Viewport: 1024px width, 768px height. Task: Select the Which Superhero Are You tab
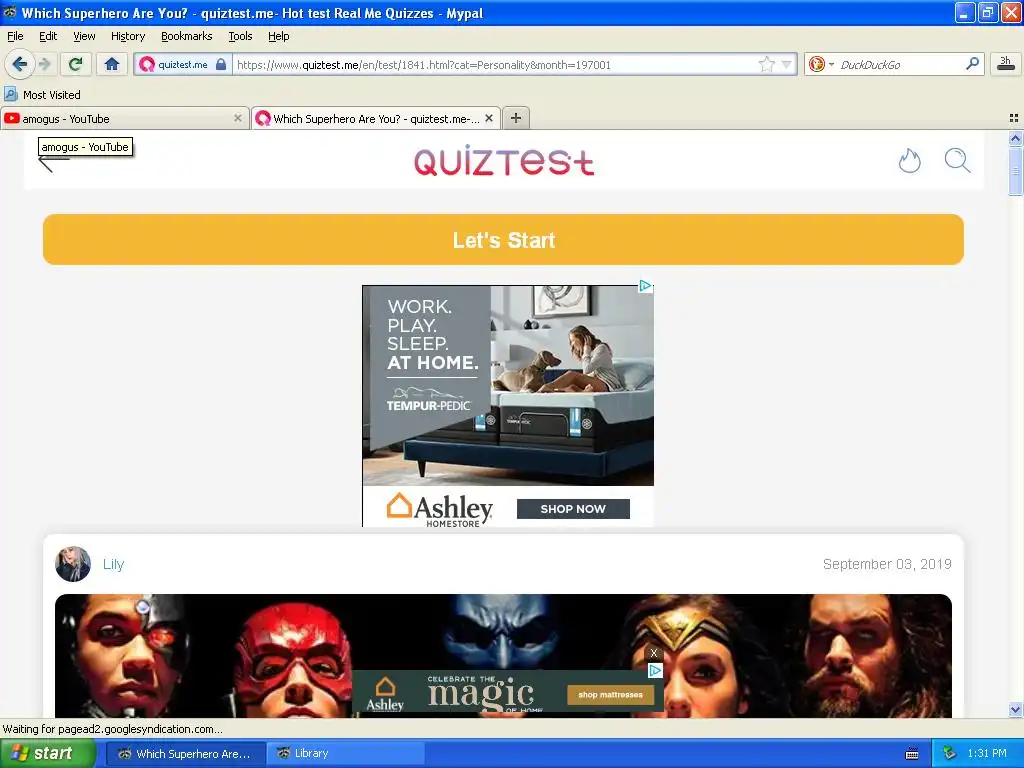coord(376,119)
